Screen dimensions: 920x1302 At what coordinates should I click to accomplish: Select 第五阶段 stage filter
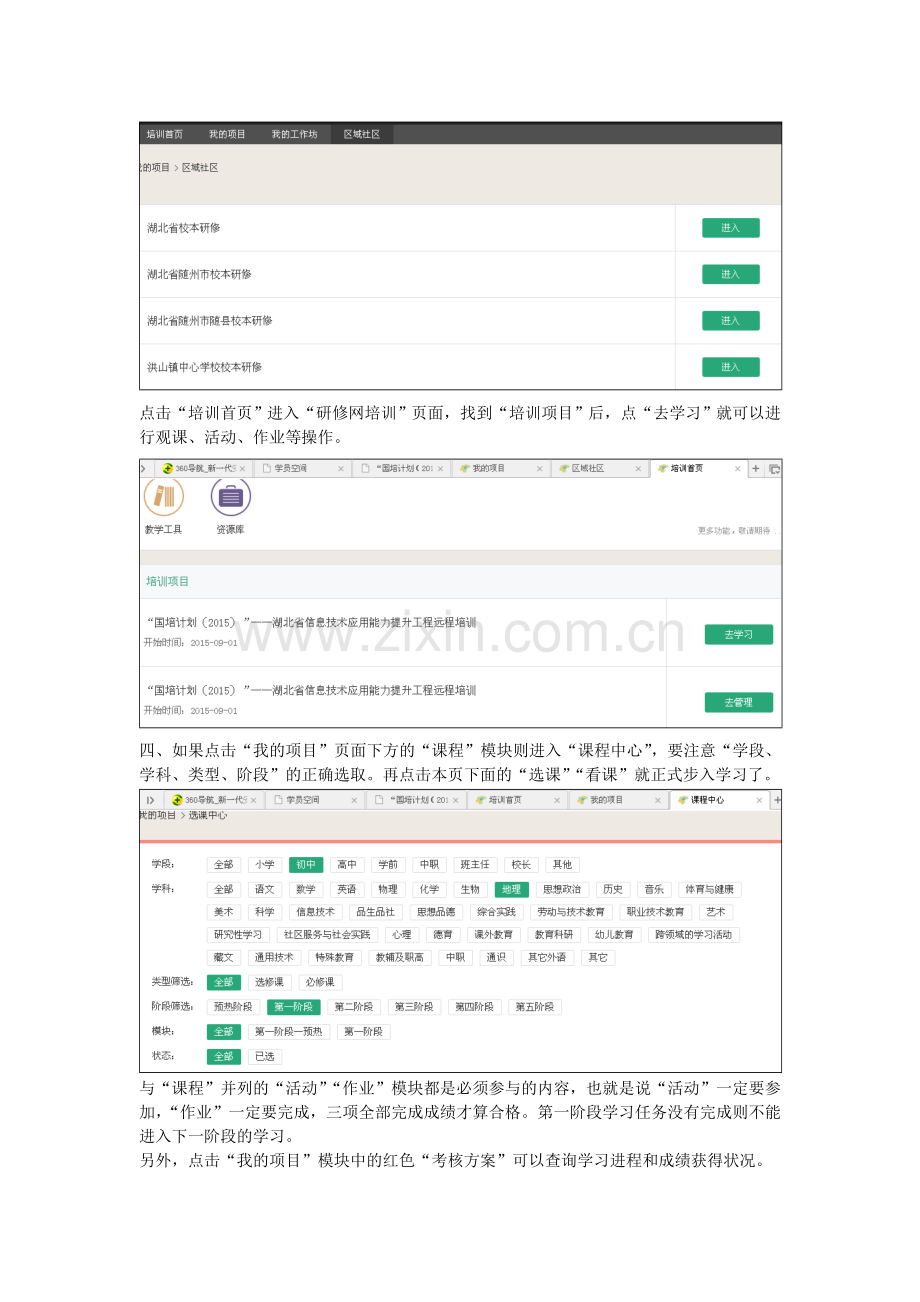pos(535,1007)
